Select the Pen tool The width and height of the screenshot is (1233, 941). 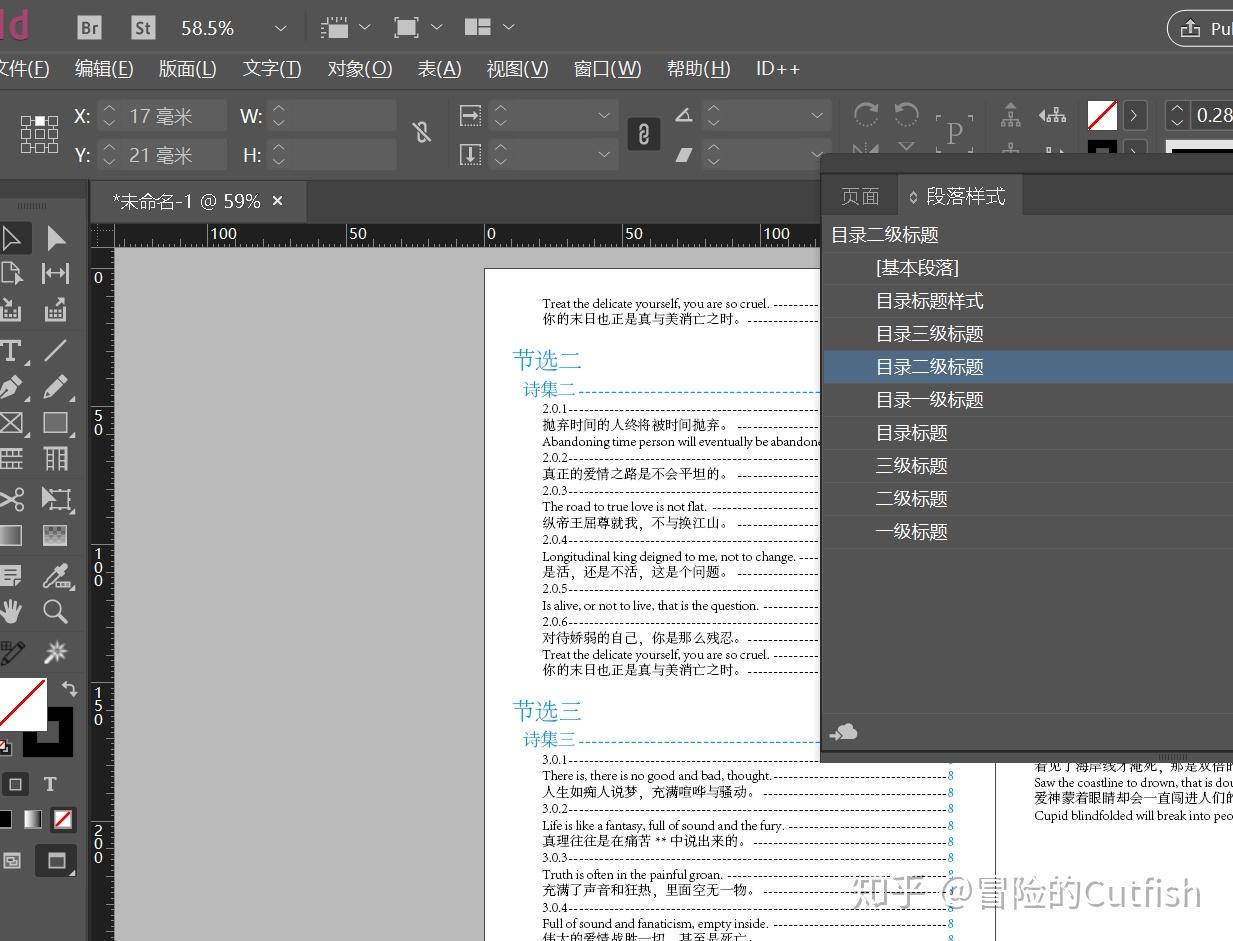tap(15, 387)
